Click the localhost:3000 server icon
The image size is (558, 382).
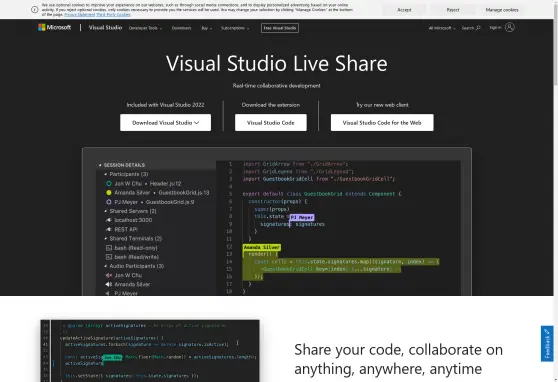coord(109,220)
